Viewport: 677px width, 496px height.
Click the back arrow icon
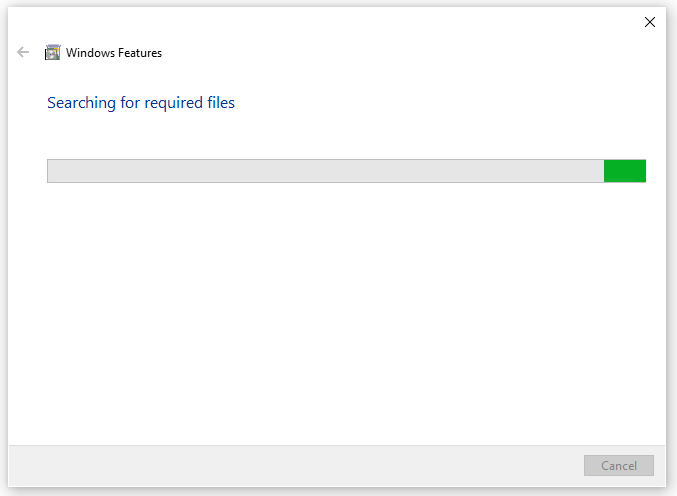tap(23, 53)
